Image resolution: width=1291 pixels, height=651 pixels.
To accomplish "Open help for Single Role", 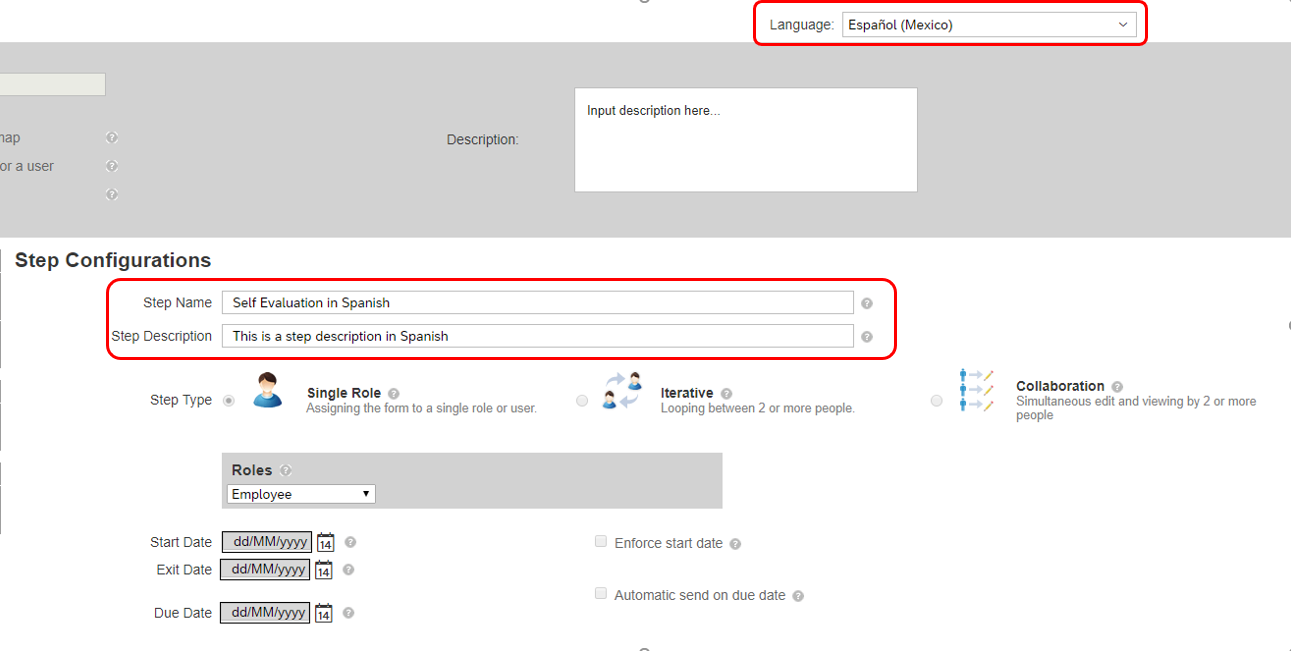I will pos(394,394).
